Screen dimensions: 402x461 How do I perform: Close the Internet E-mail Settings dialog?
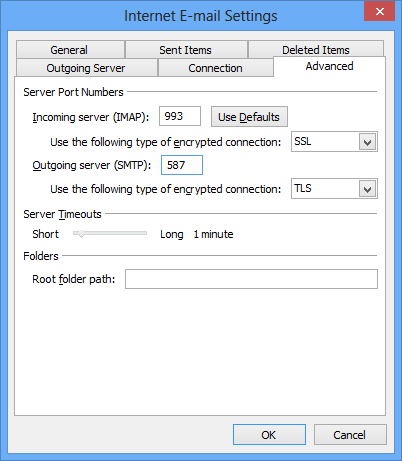pyautogui.click(x=379, y=12)
